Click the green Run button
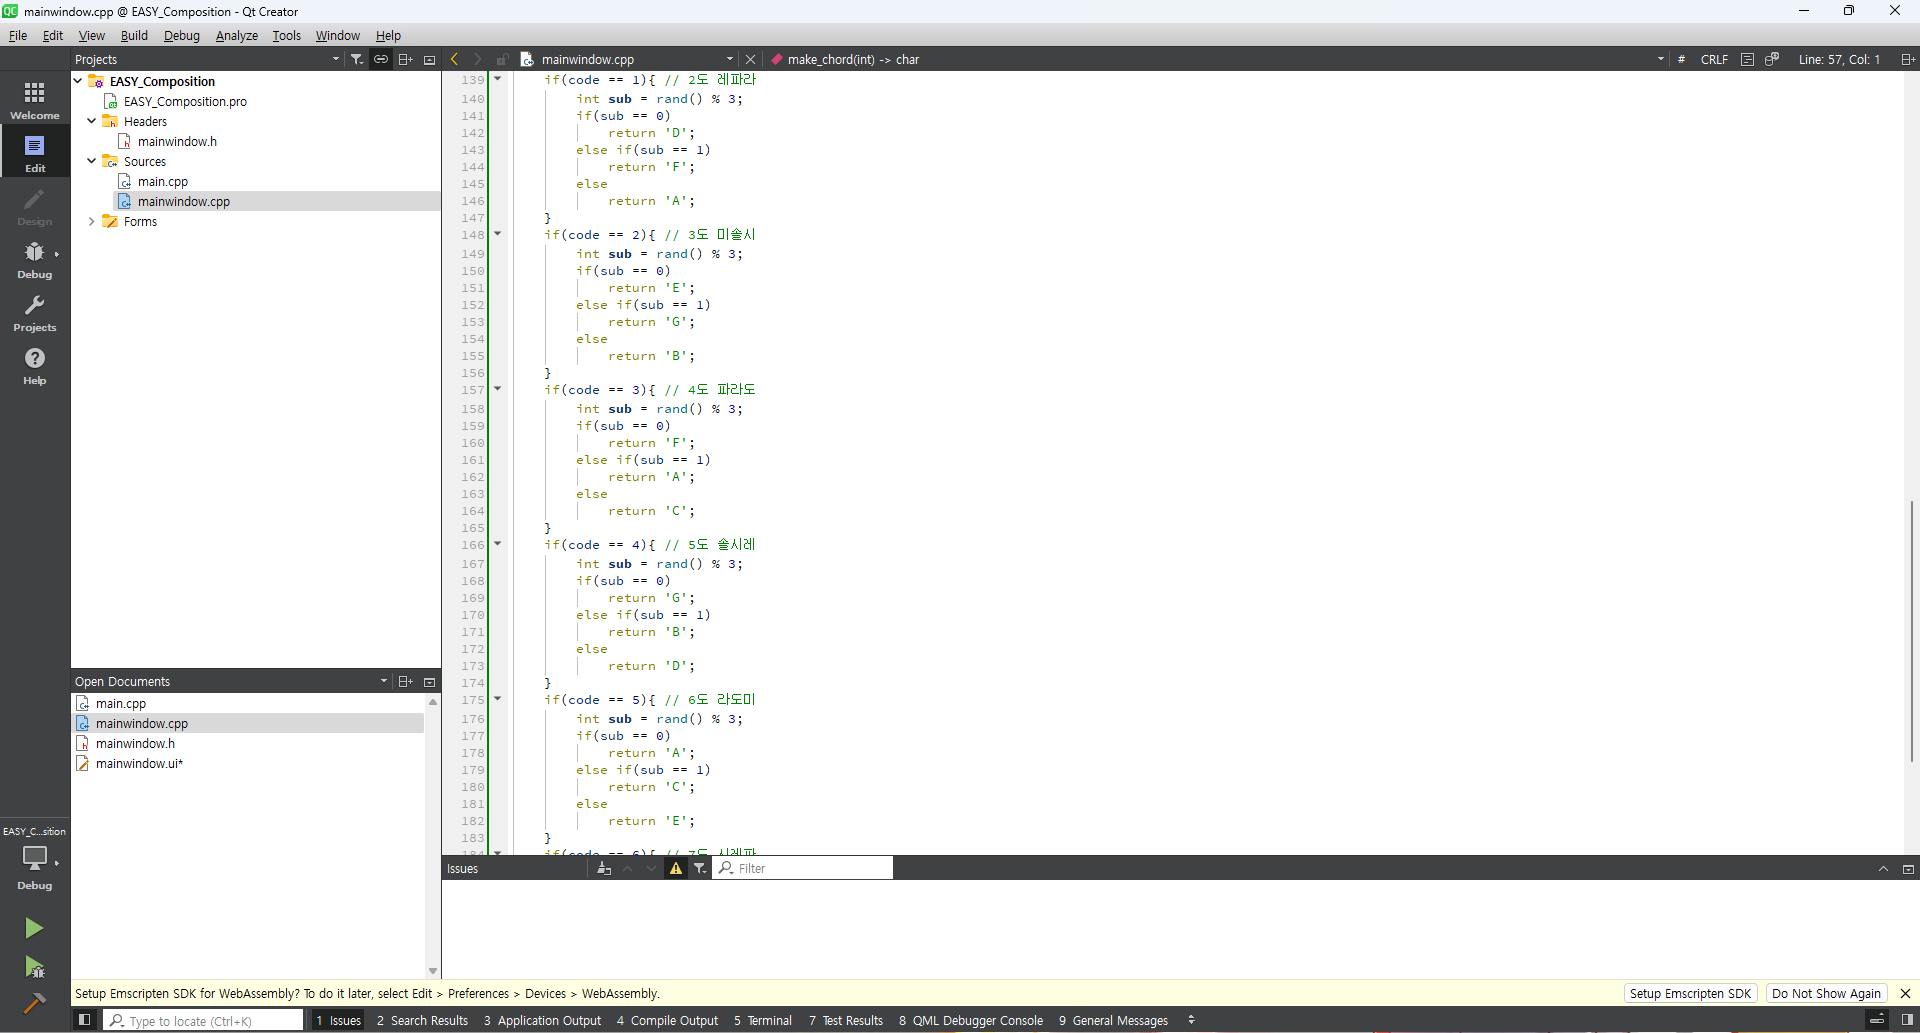The height and width of the screenshot is (1033, 1920). pos(34,928)
